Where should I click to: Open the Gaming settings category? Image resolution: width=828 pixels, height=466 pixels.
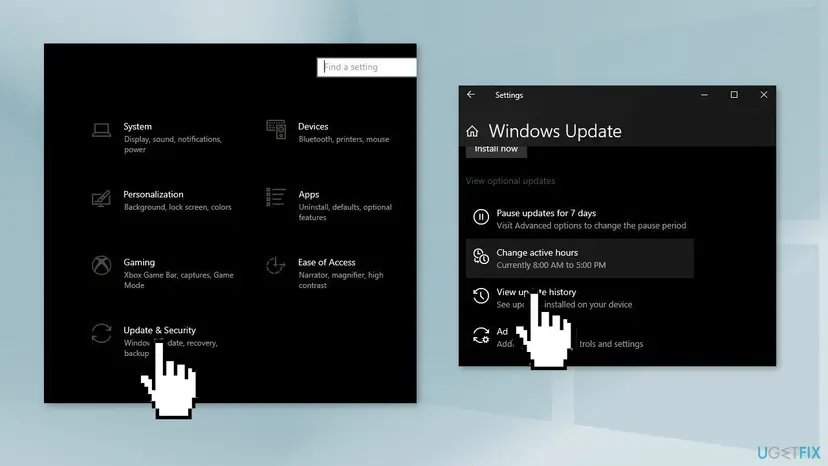(163, 273)
